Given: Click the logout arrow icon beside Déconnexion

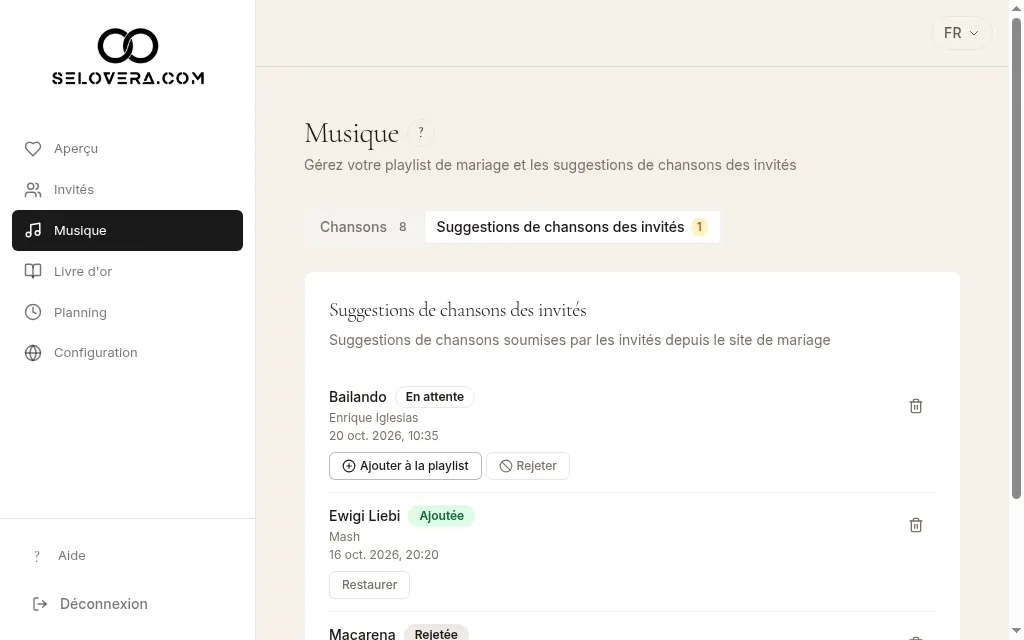Looking at the screenshot, I should tap(40, 604).
